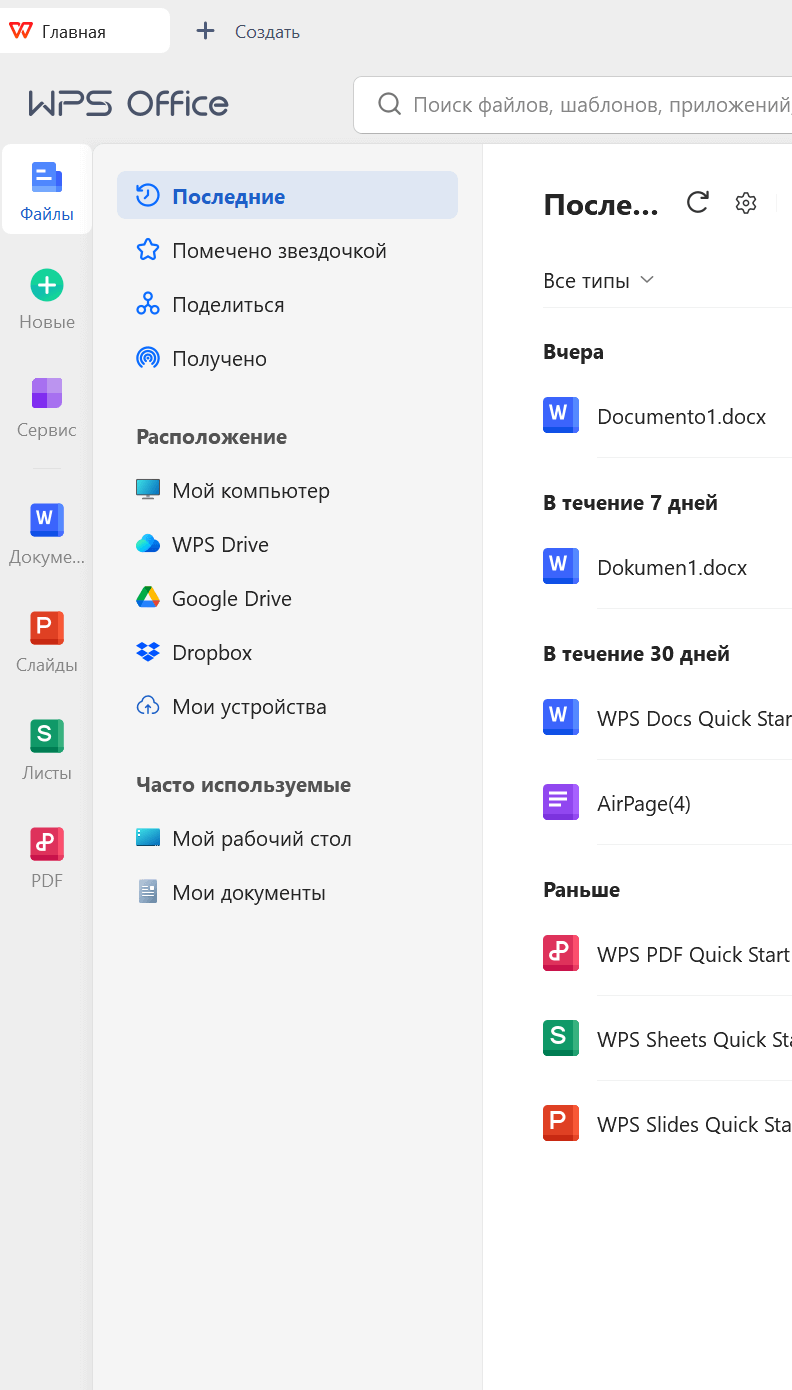Click the Мои устройства cloud upload icon
The height and width of the screenshot is (1390, 792).
(148, 706)
